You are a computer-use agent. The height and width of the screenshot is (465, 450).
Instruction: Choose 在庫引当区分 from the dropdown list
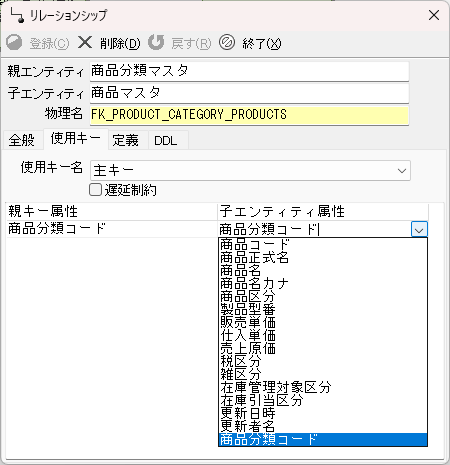click(323, 400)
